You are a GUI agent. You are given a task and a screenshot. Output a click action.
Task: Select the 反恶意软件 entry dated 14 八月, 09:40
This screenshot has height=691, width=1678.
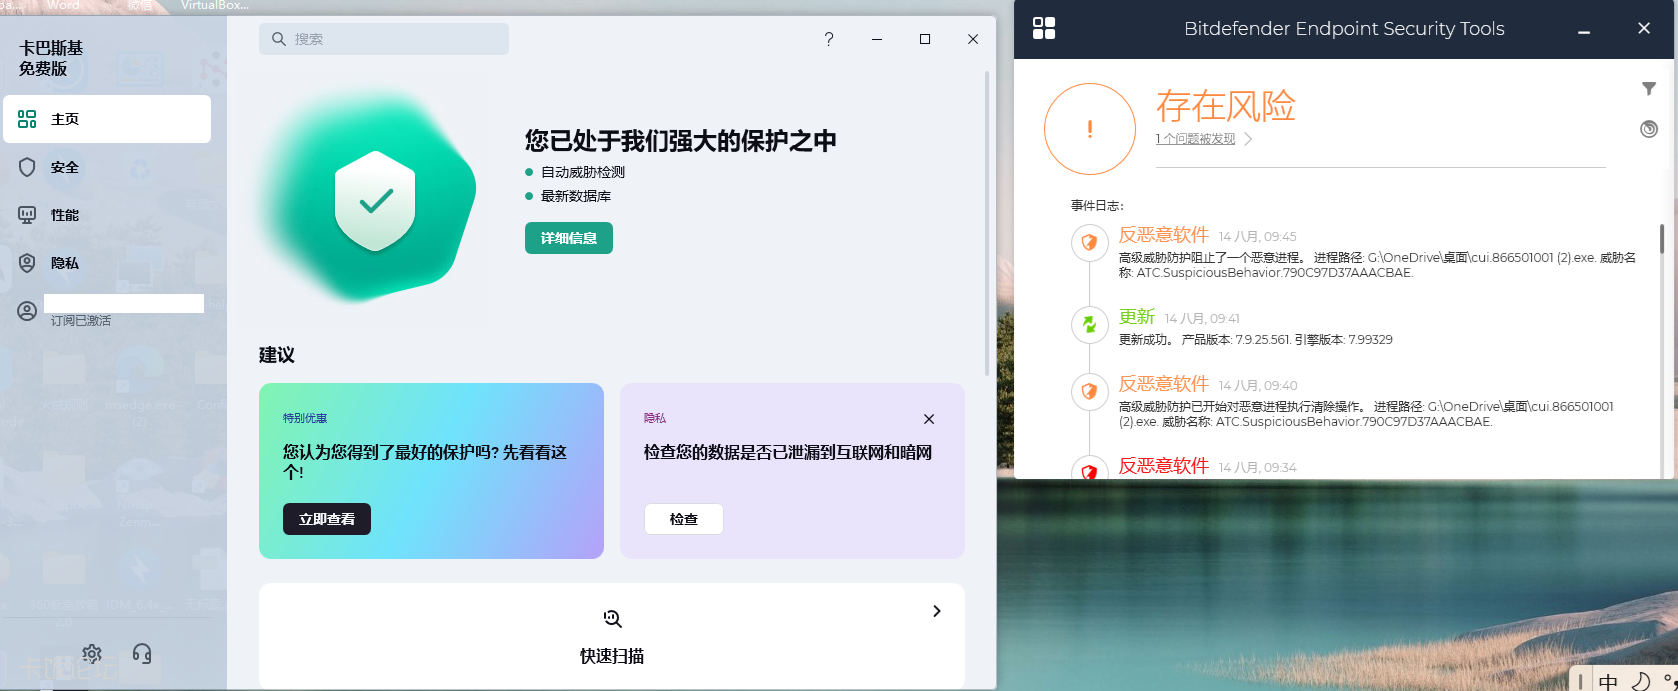pos(1164,384)
